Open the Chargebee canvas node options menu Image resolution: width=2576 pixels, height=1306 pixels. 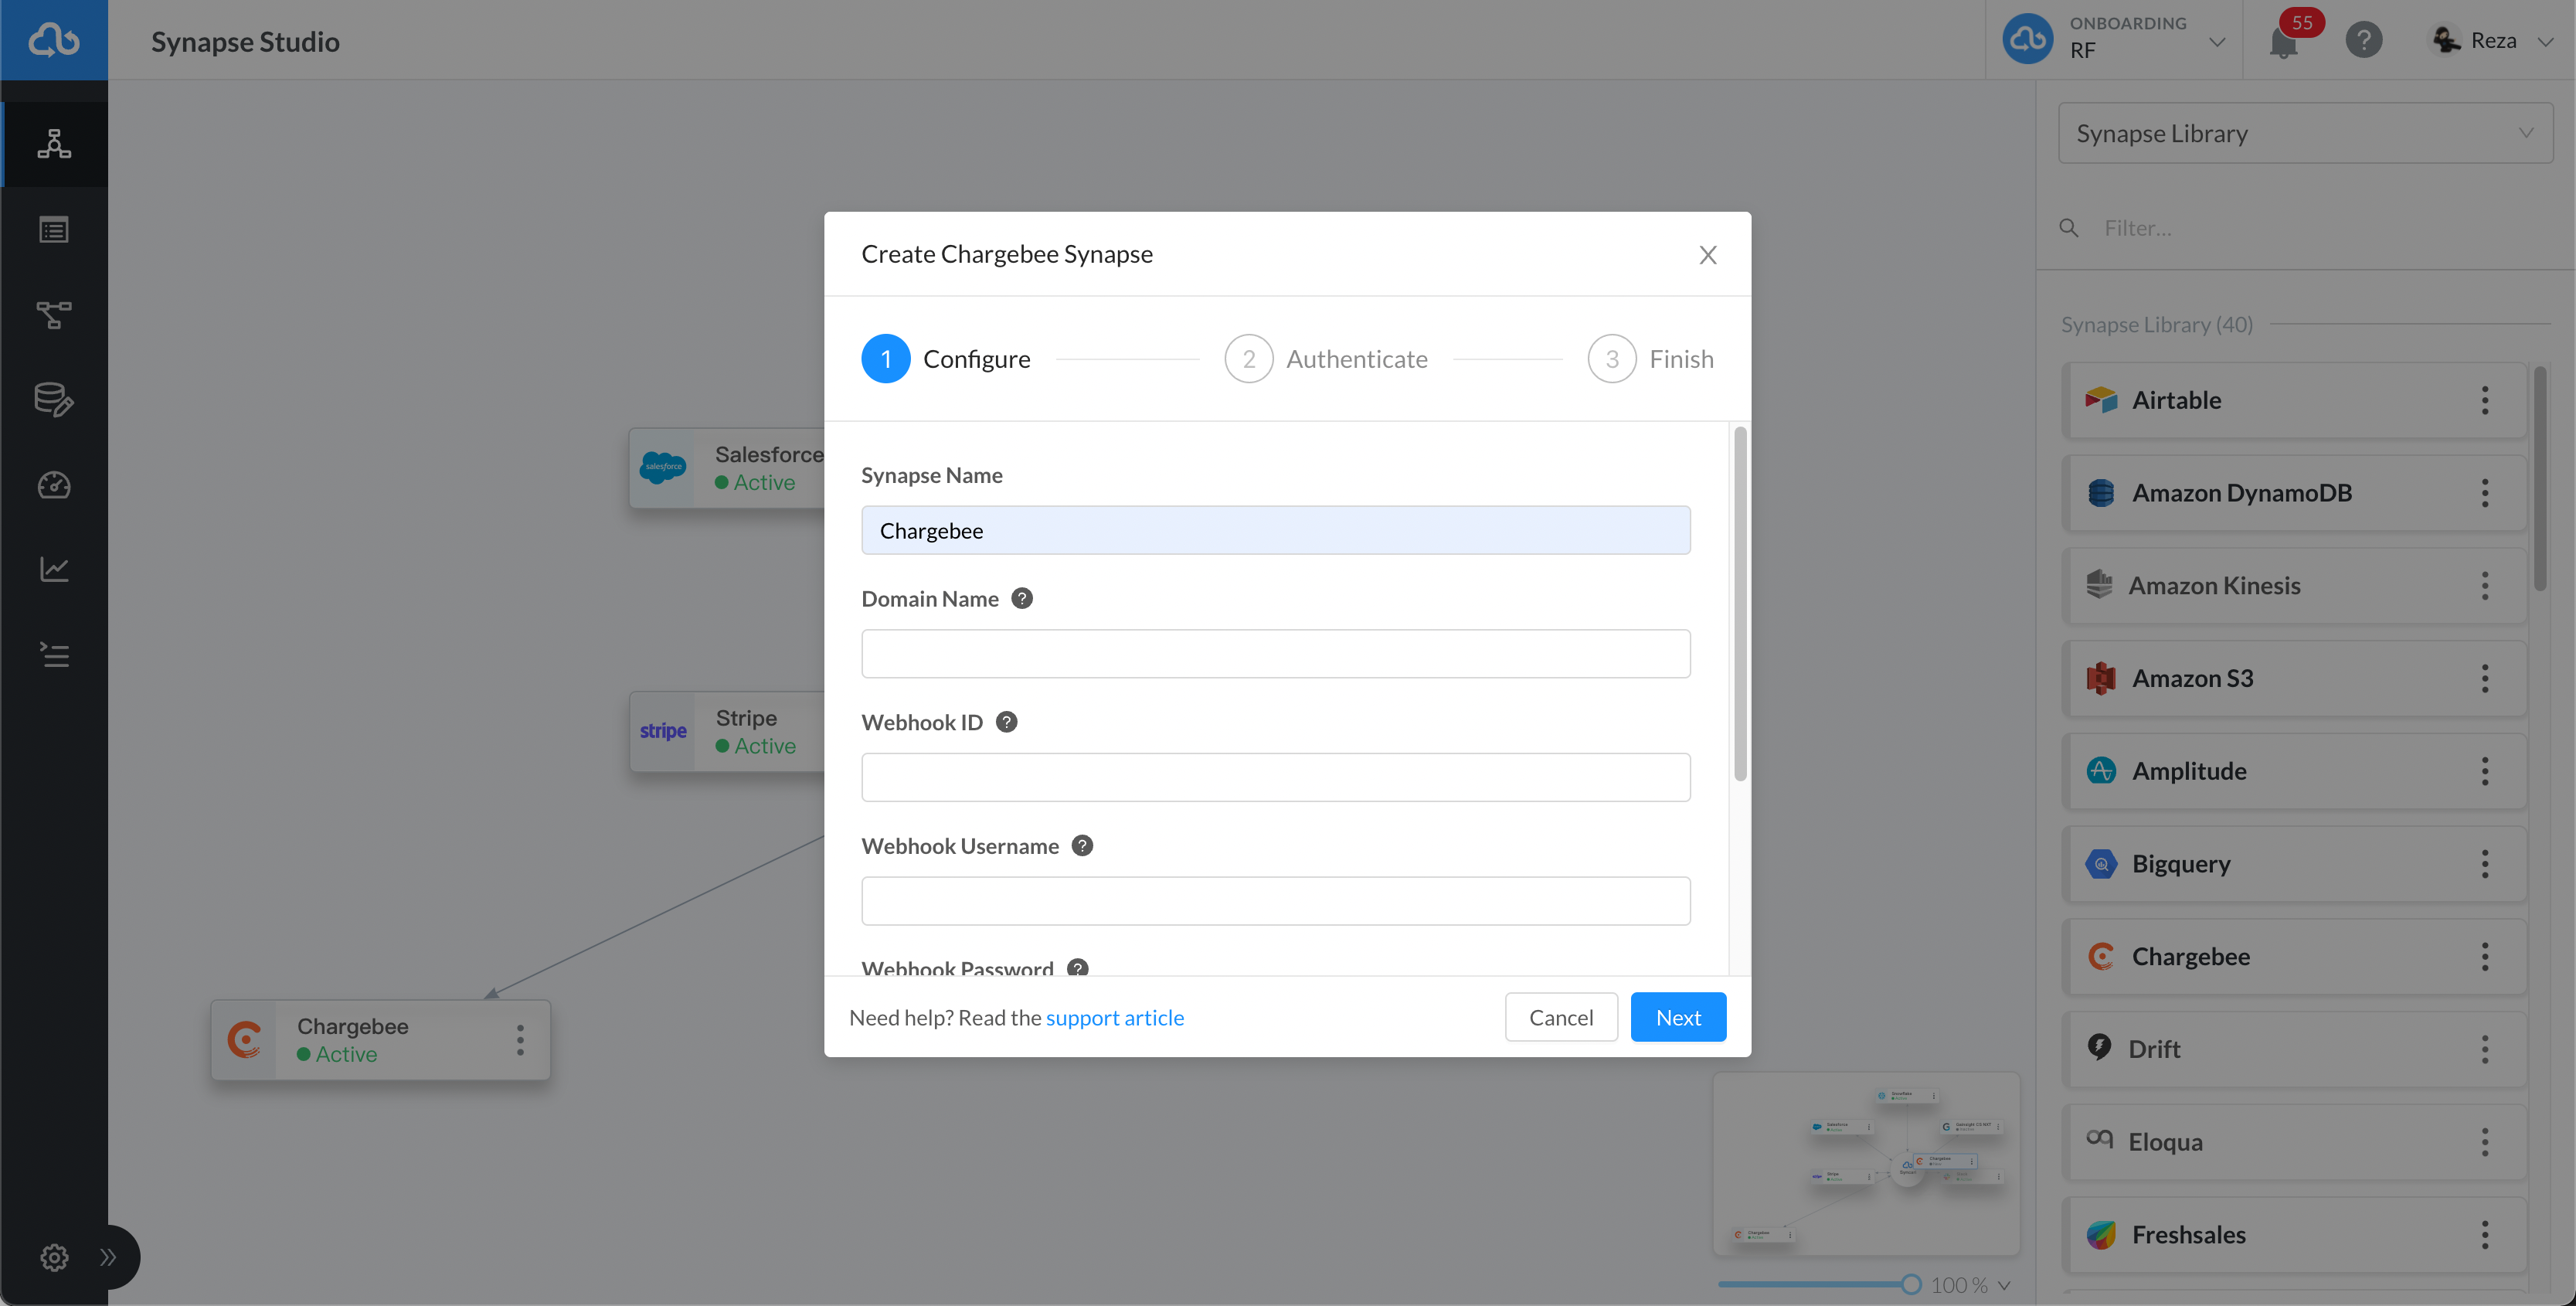(520, 1040)
